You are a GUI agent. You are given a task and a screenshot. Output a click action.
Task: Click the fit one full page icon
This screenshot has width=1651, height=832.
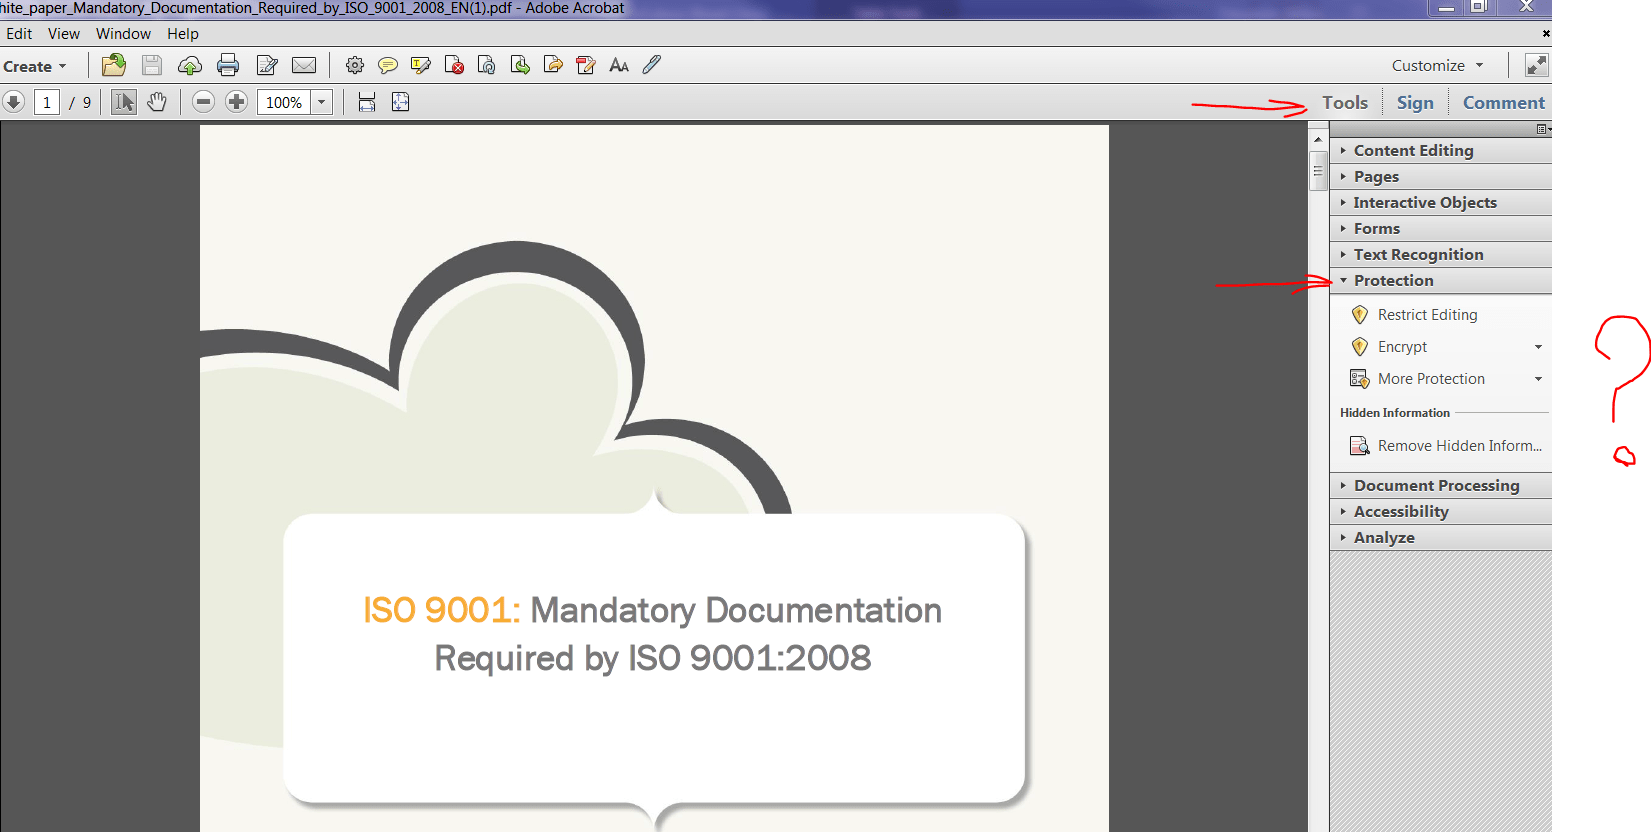pyautogui.click(x=400, y=102)
